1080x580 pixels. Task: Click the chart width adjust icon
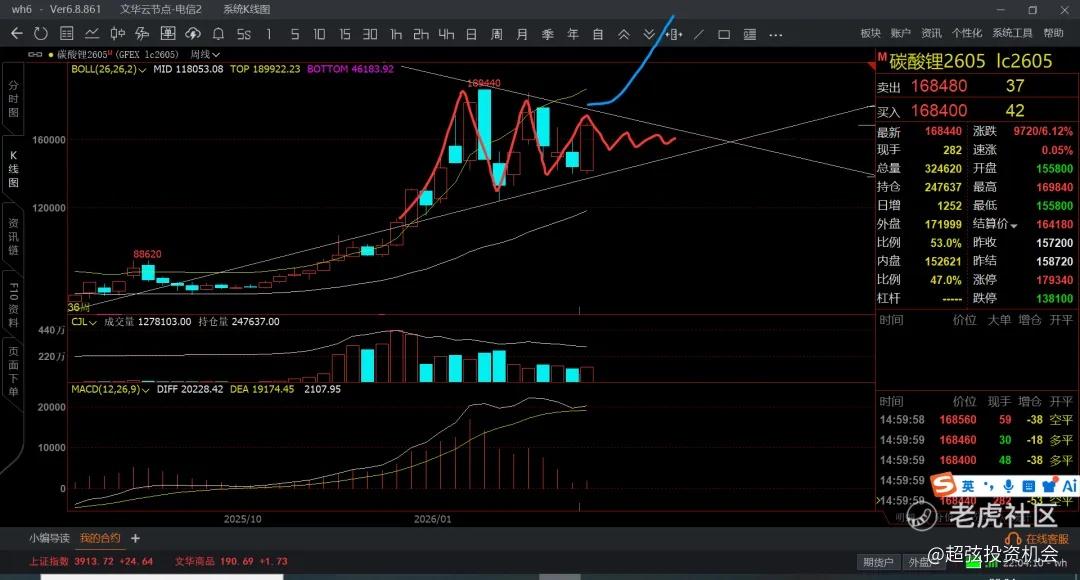[674, 34]
